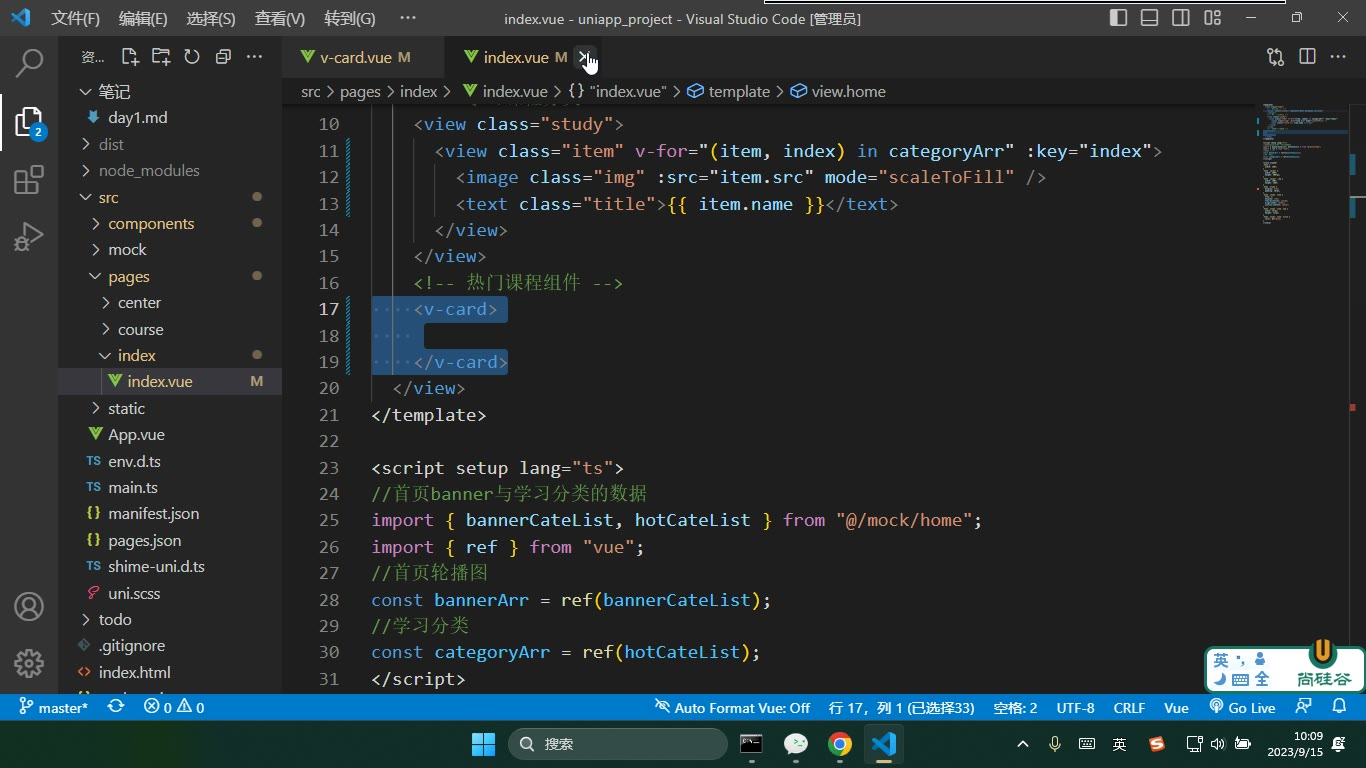
Task: Click the New Folder icon in explorer
Action: pos(161,57)
